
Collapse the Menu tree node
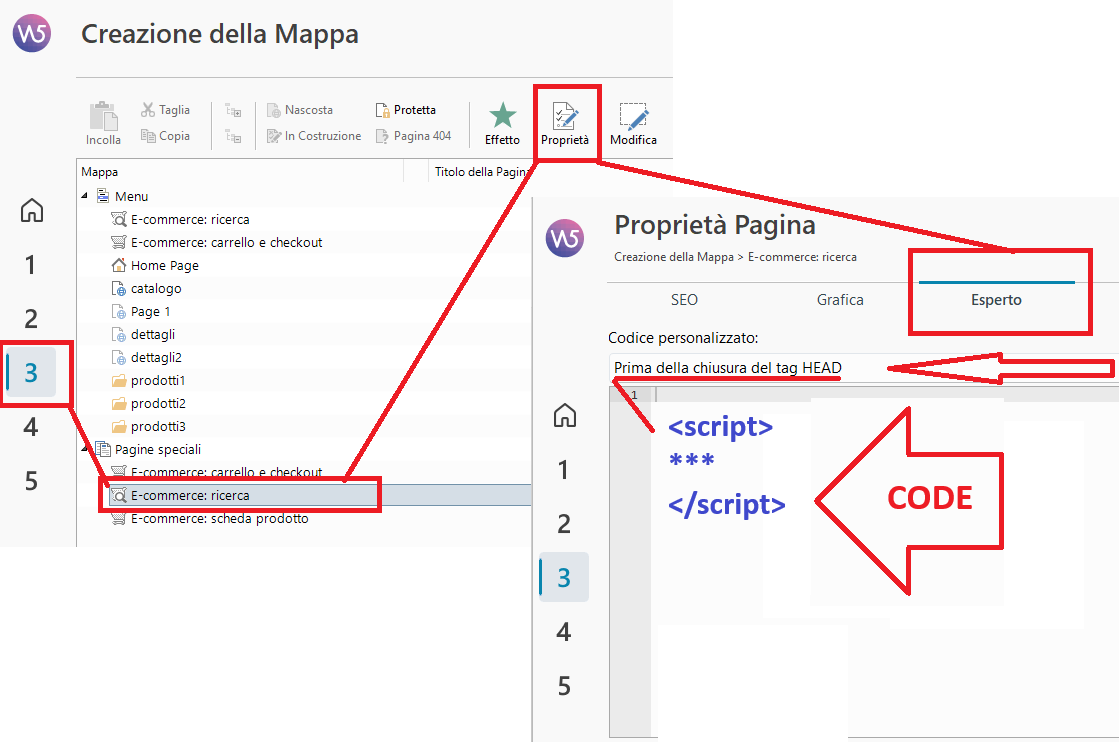[86, 196]
